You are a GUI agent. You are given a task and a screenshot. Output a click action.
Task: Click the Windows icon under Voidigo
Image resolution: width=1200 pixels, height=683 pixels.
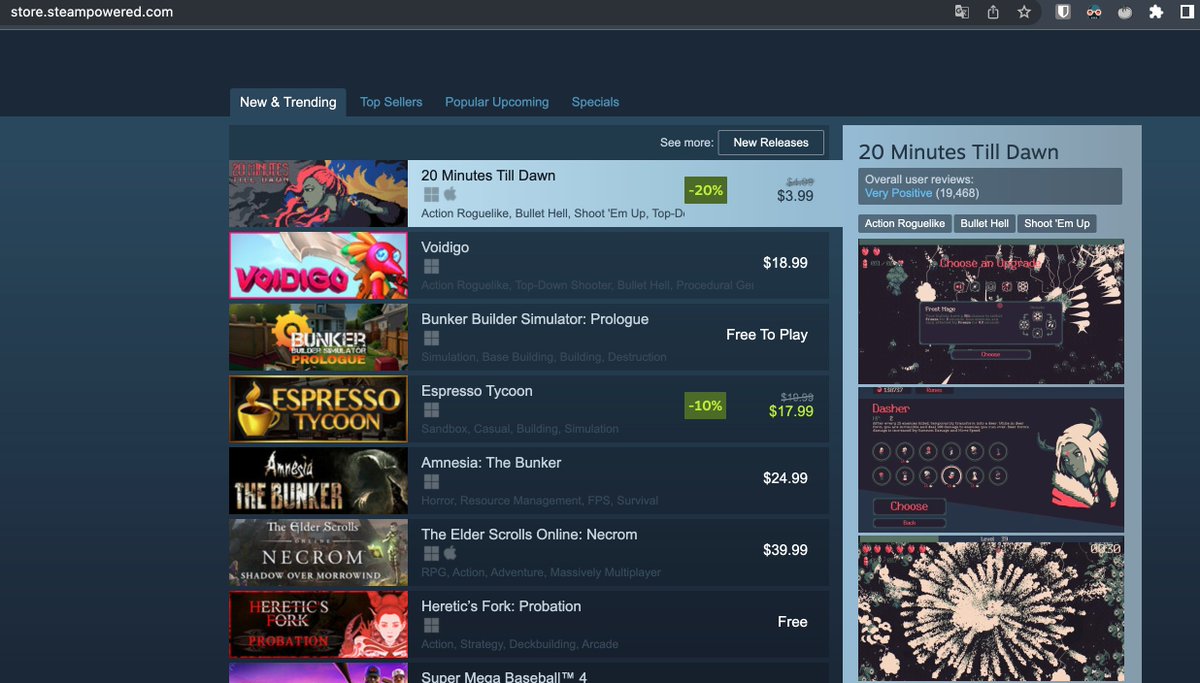click(431, 266)
